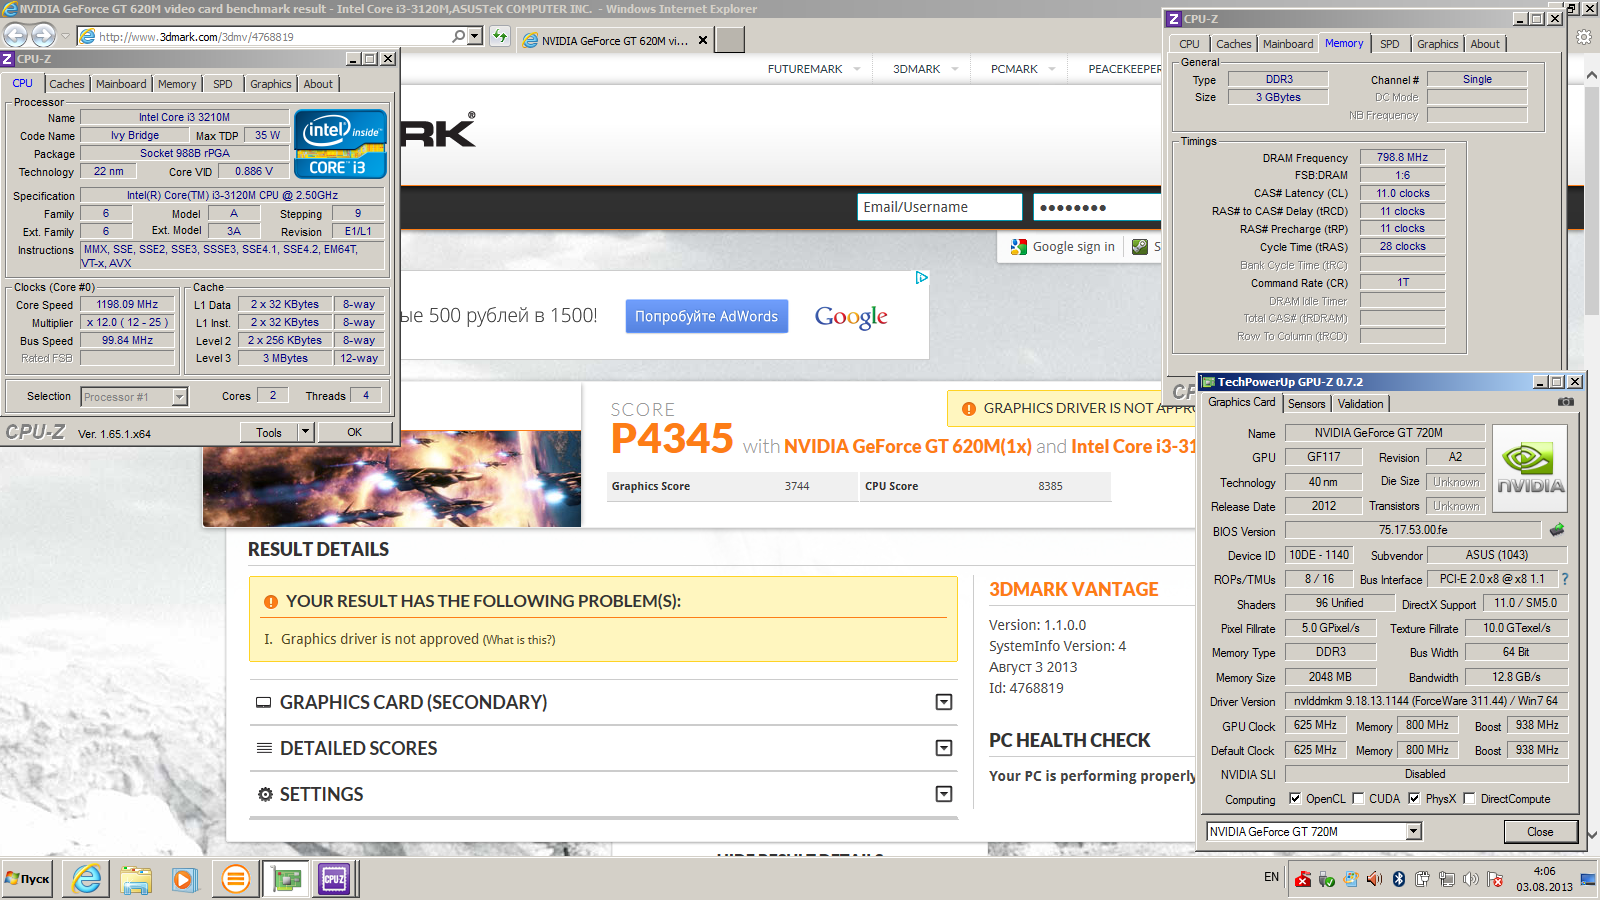
Task: Open the Tools dropdown arrow in CPU-Z
Action: (305, 432)
